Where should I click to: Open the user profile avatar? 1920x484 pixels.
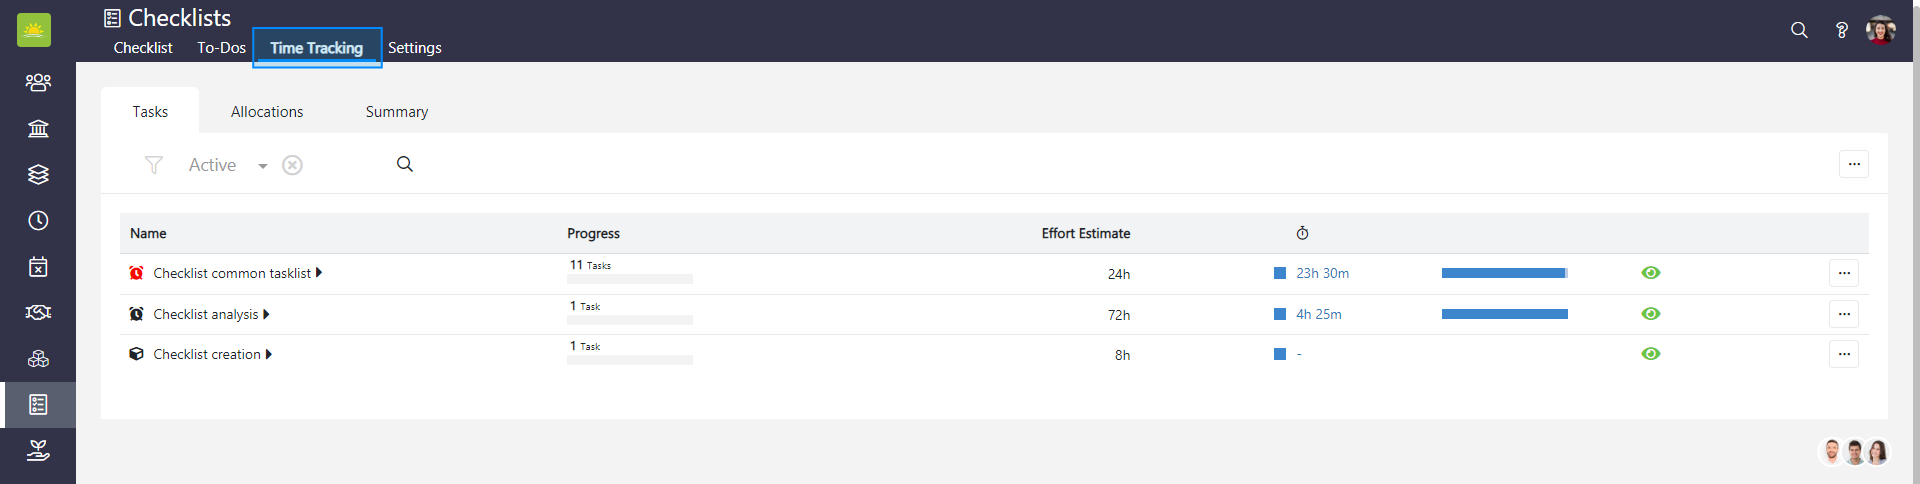coord(1880,30)
